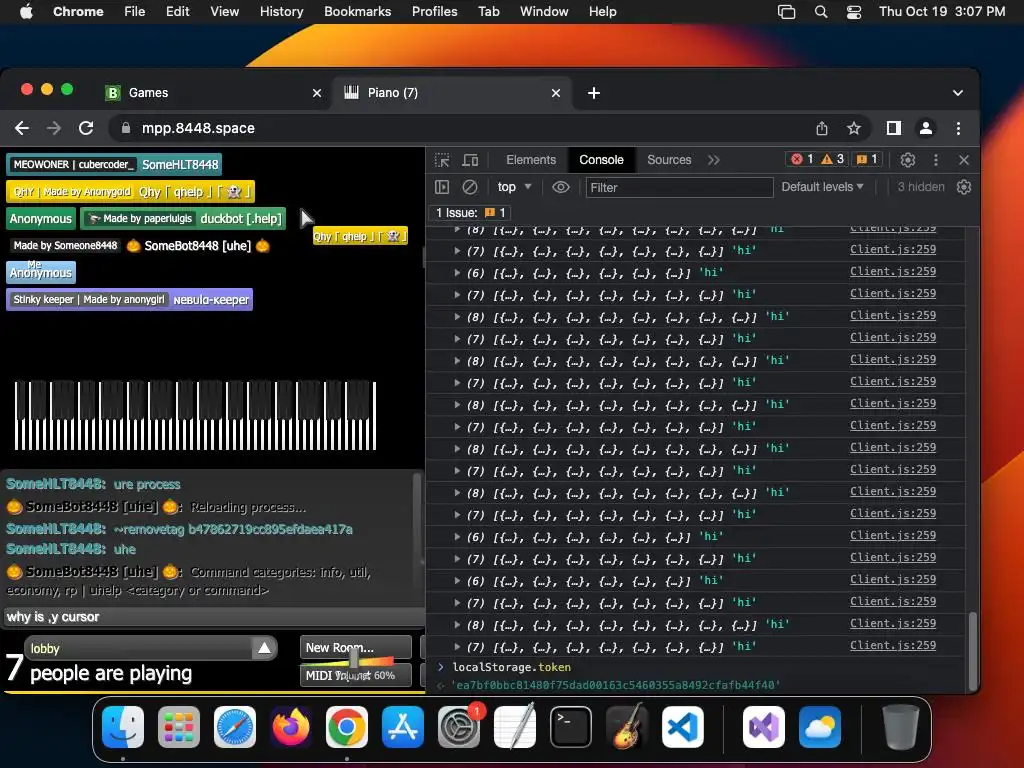1024x768 pixels.
Task: Click the orange issues badge in the DevTools toolbar
Action: 867,159
